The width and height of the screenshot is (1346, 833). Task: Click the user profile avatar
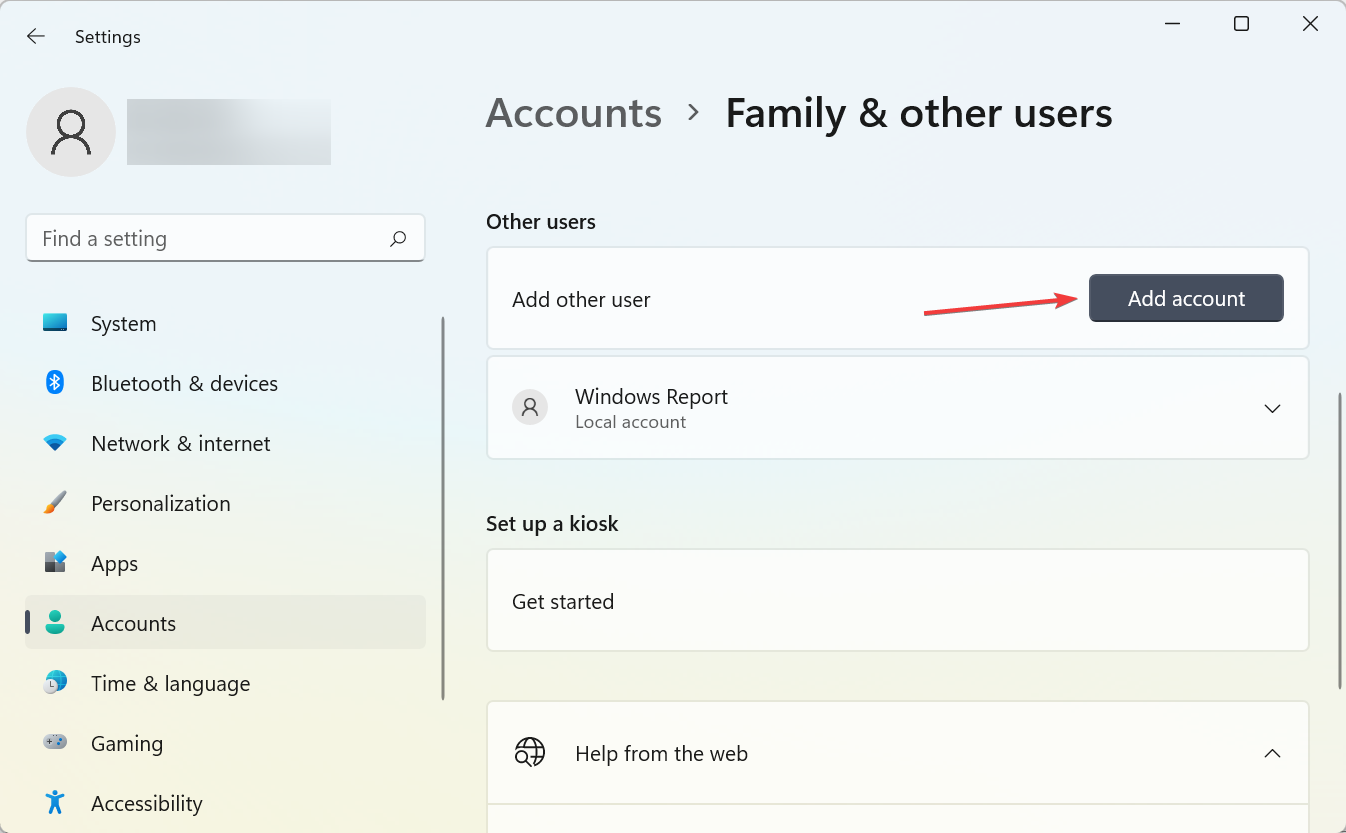(x=71, y=132)
